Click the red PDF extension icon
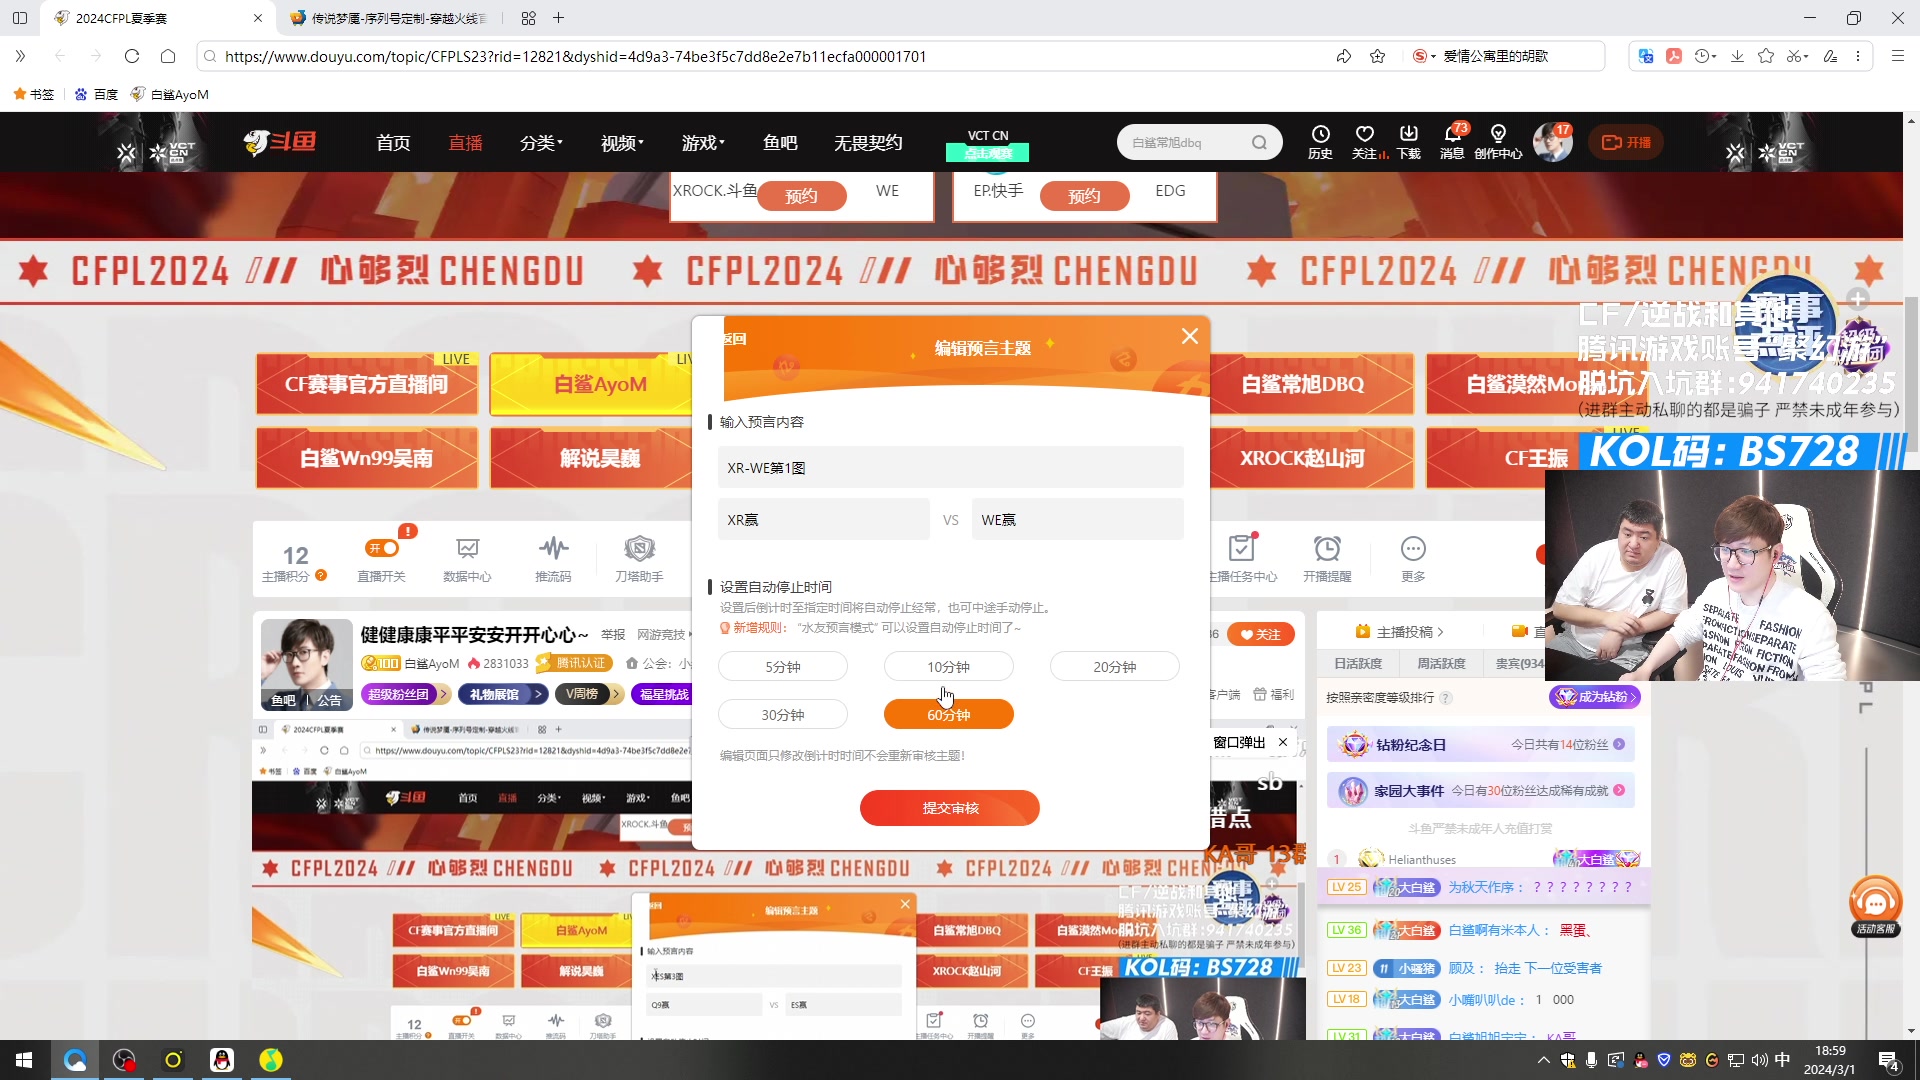 [x=1674, y=56]
